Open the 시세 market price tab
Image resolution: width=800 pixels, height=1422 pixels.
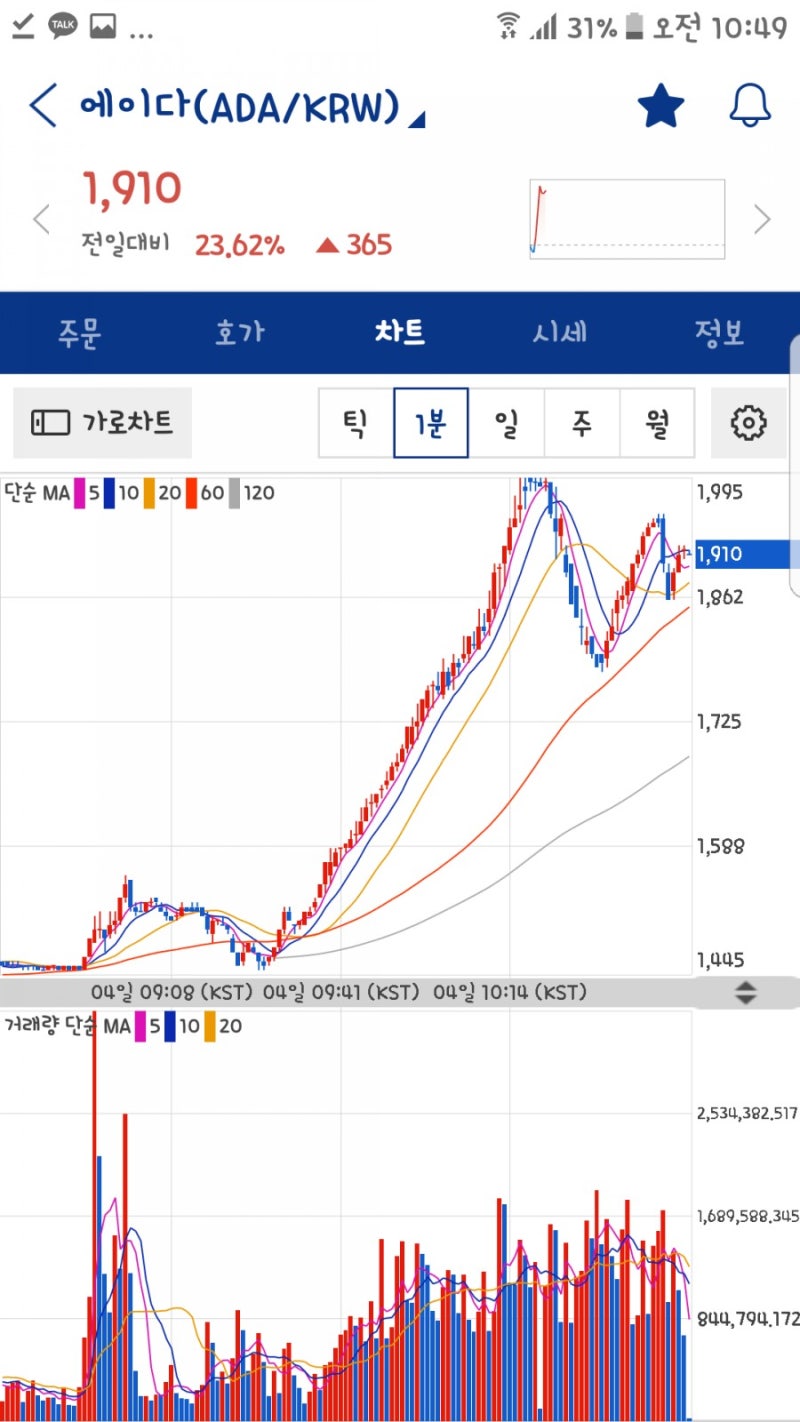pos(560,333)
